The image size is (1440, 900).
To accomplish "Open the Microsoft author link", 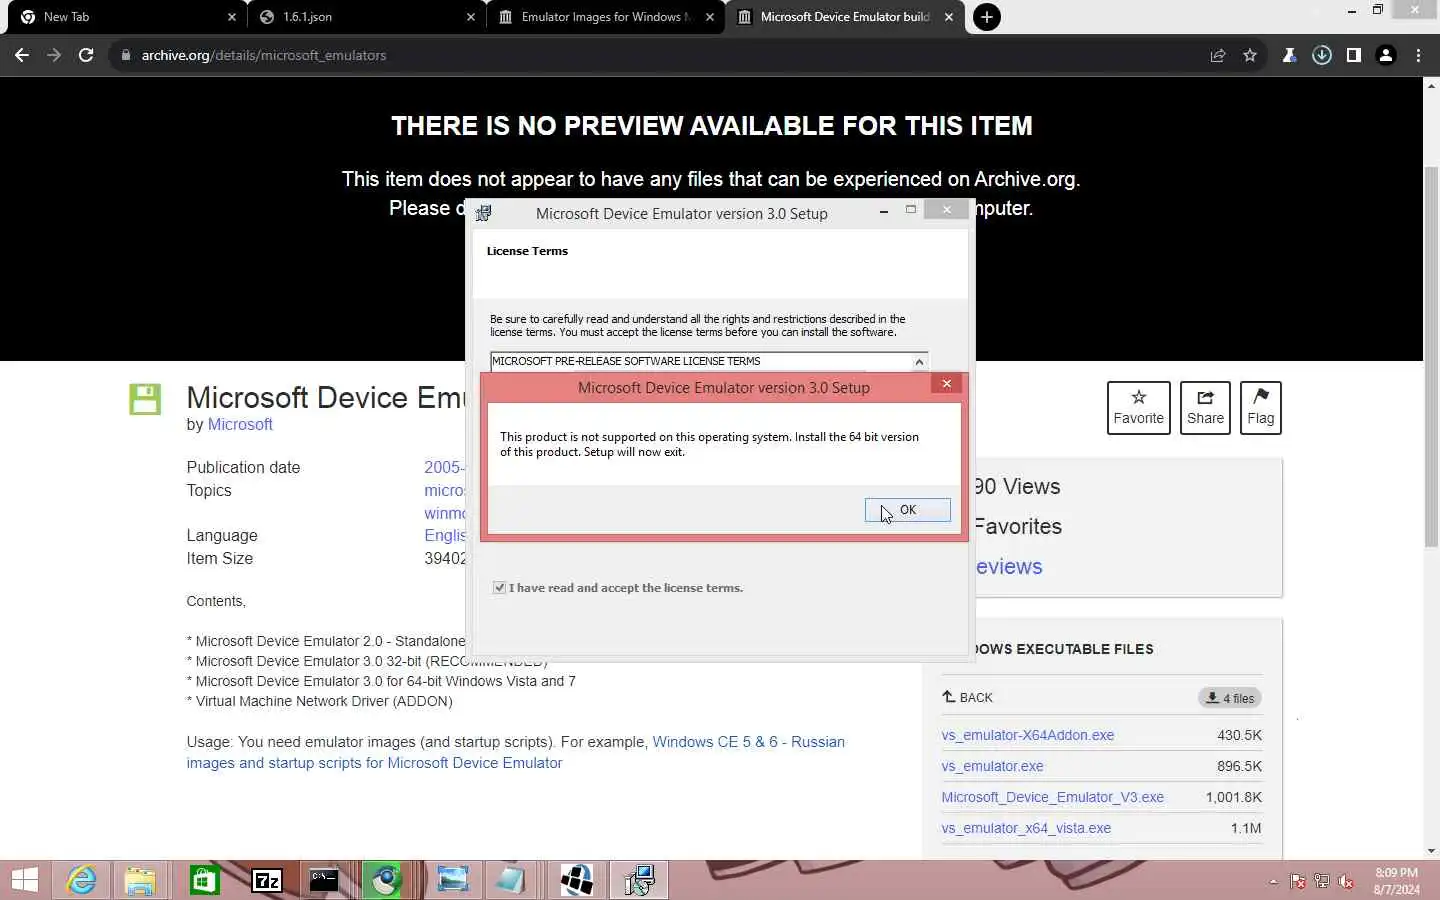I will click(x=240, y=425).
